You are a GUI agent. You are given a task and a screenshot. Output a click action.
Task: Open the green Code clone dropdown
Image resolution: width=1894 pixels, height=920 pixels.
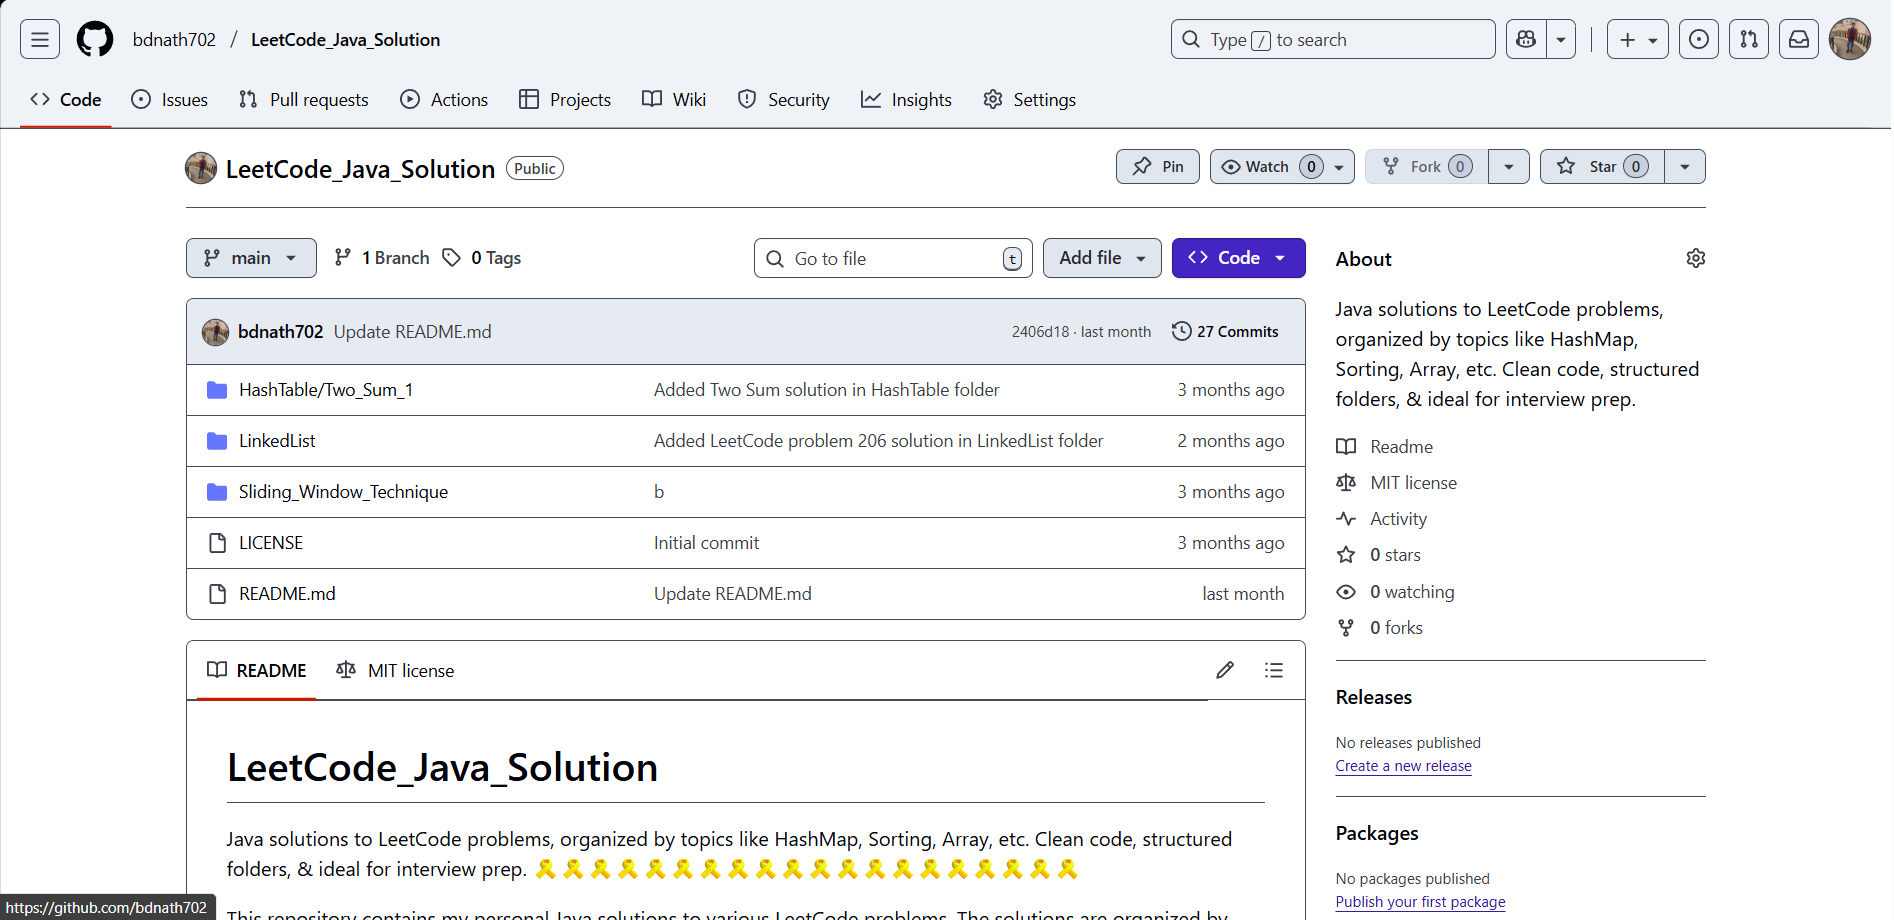coord(1238,258)
